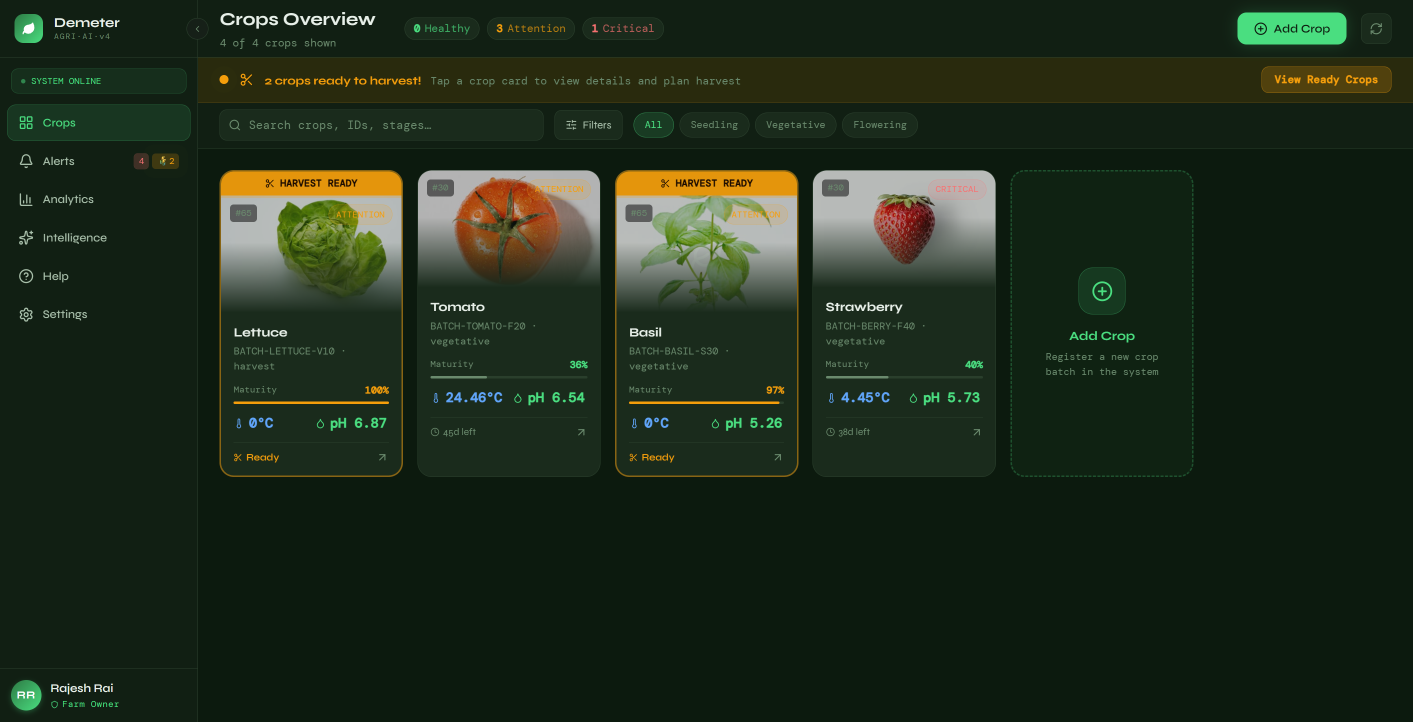1413x722 pixels.
Task: Open Lettuce card details arrow icon
Action: [x=382, y=457]
